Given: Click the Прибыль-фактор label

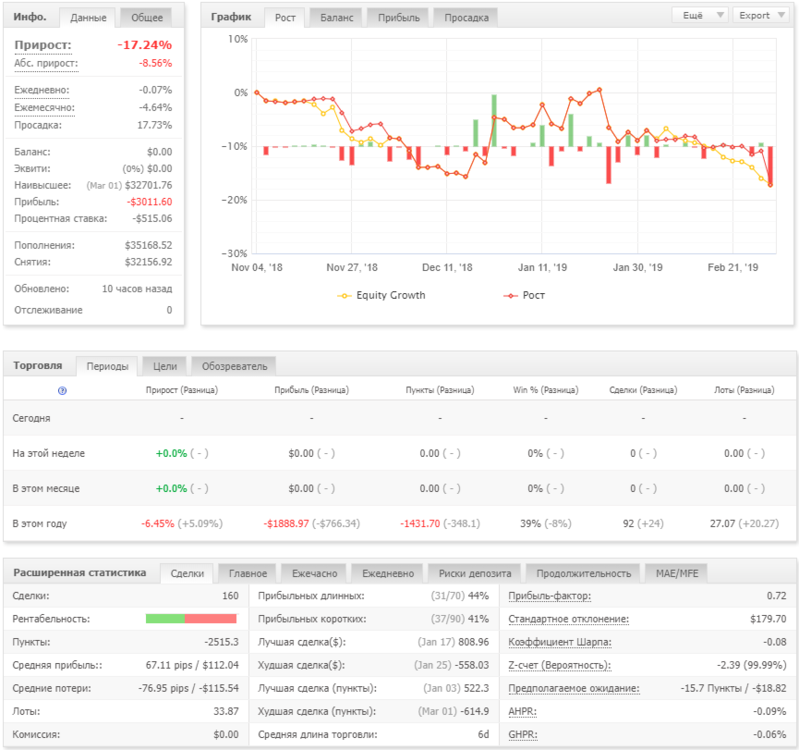Looking at the screenshot, I should [549, 596].
